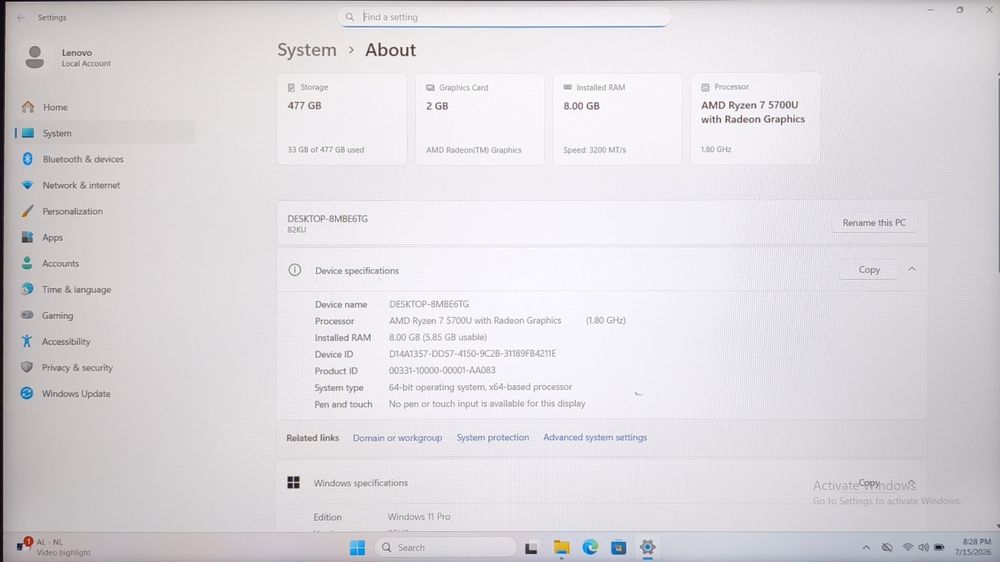The height and width of the screenshot is (562, 1000).
Task: Click the volume speaker tray icon
Action: (923, 547)
